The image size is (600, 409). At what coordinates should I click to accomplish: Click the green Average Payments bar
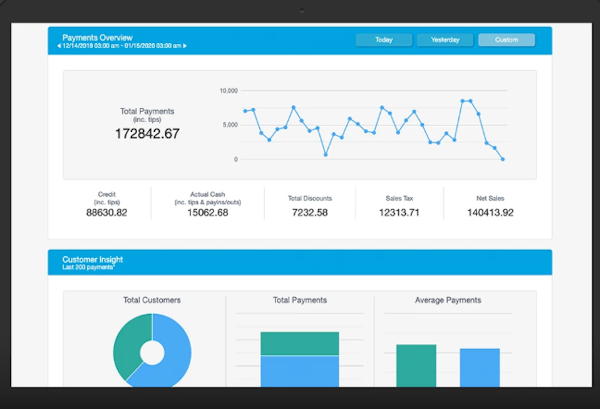(x=416, y=366)
